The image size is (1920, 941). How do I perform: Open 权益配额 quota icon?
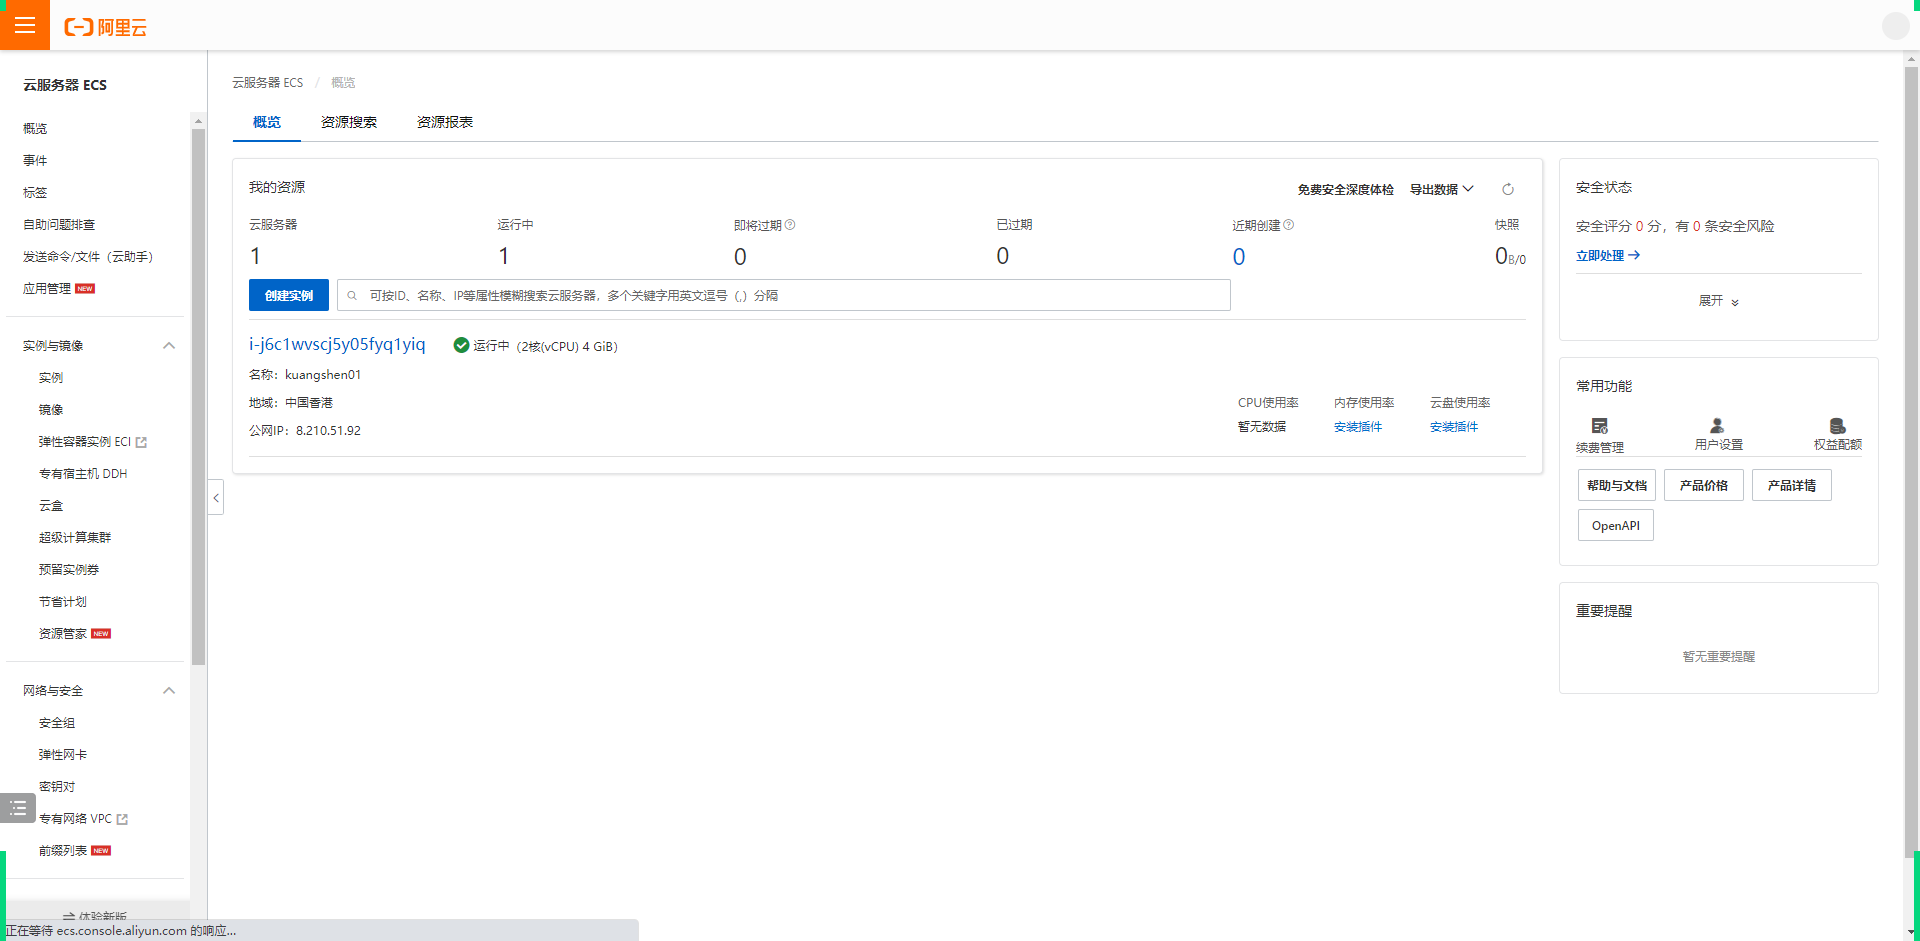pos(1837,426)
